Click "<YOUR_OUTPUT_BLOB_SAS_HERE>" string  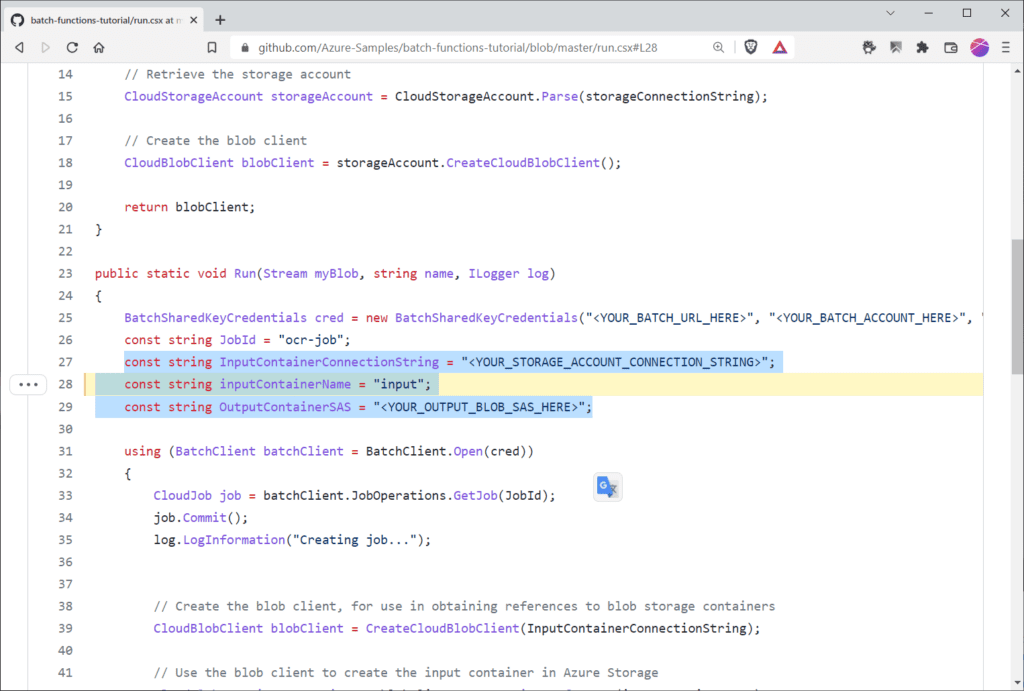(x=479, y=407)
